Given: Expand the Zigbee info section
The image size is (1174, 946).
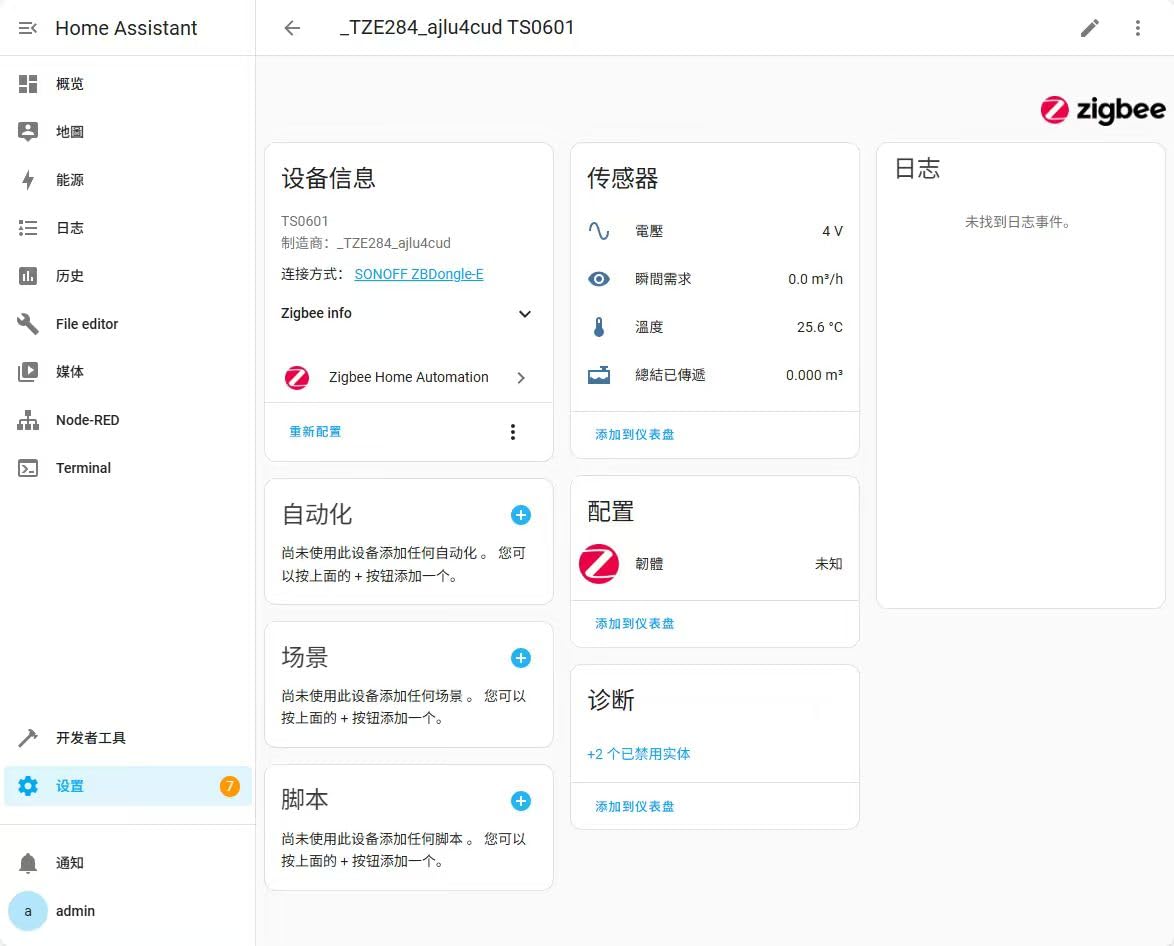Looking at the screenshot, I should pyautogui.click(x=408, y=313).
